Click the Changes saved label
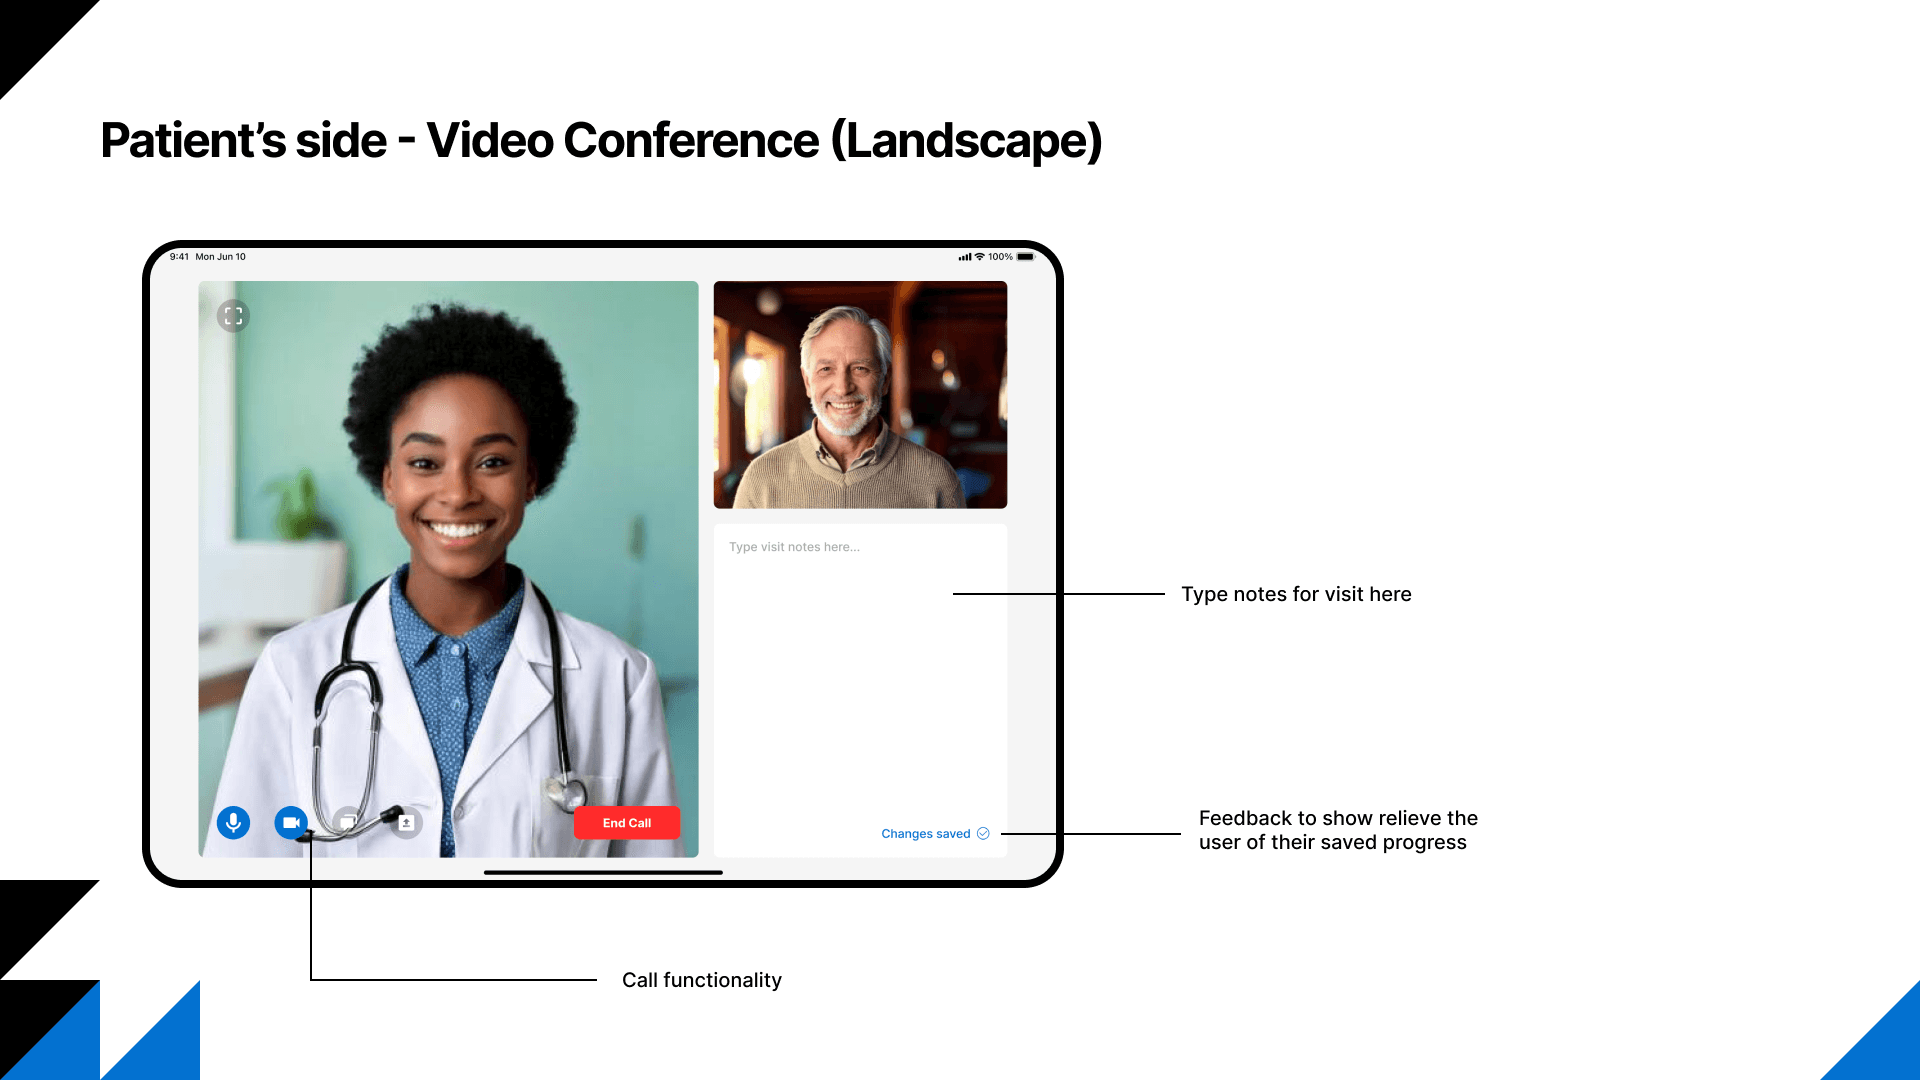 (925, 834)
